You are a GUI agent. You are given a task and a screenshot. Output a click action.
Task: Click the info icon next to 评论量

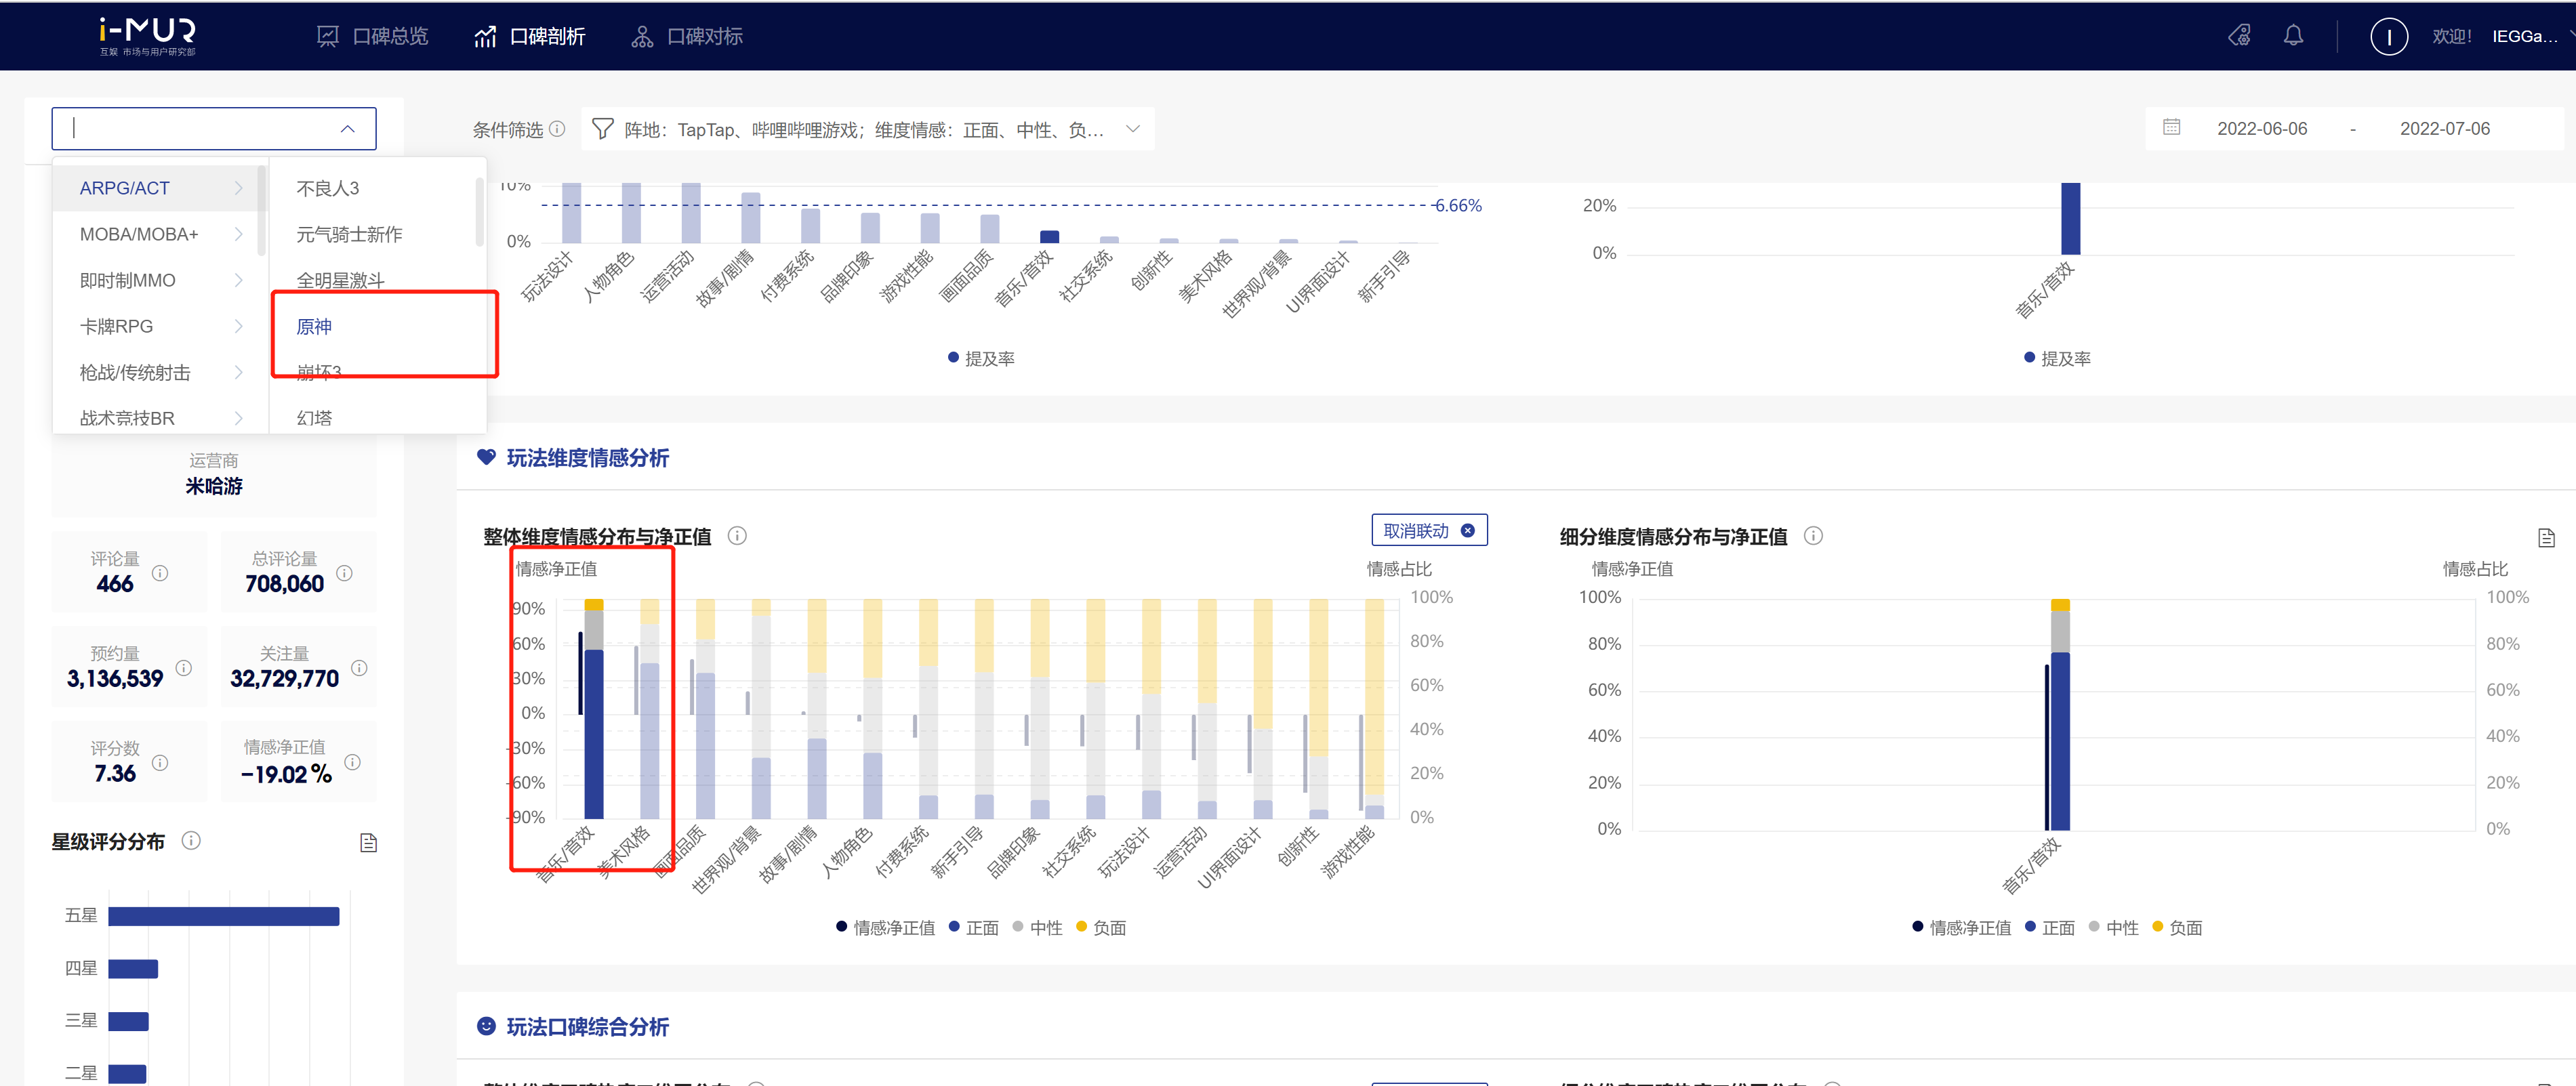[160, 573]
